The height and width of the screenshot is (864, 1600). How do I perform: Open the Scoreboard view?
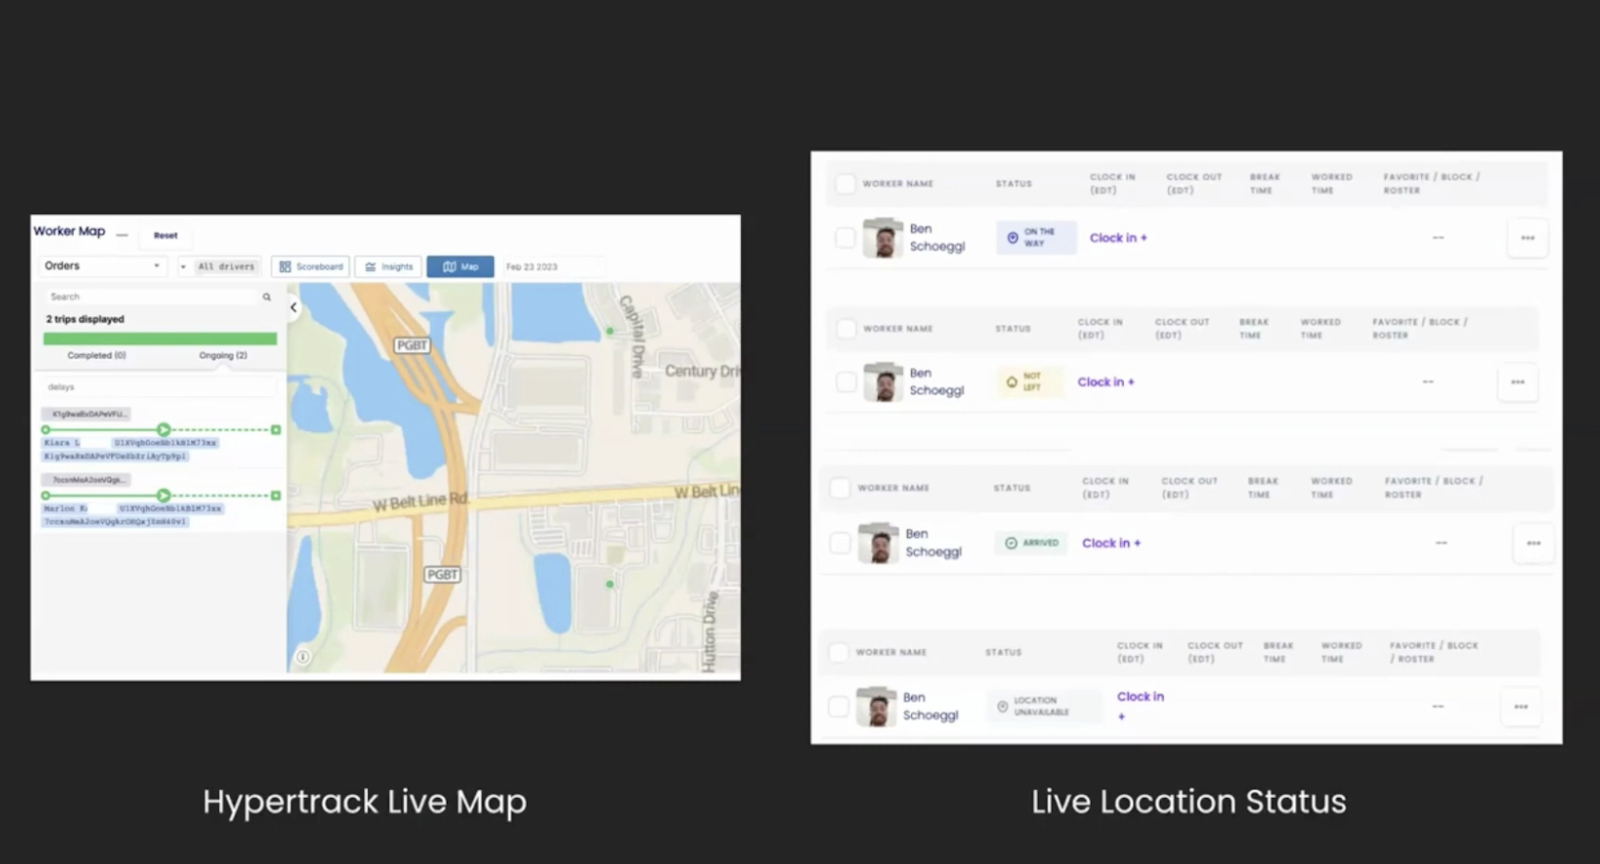click(x=311, y=267)
